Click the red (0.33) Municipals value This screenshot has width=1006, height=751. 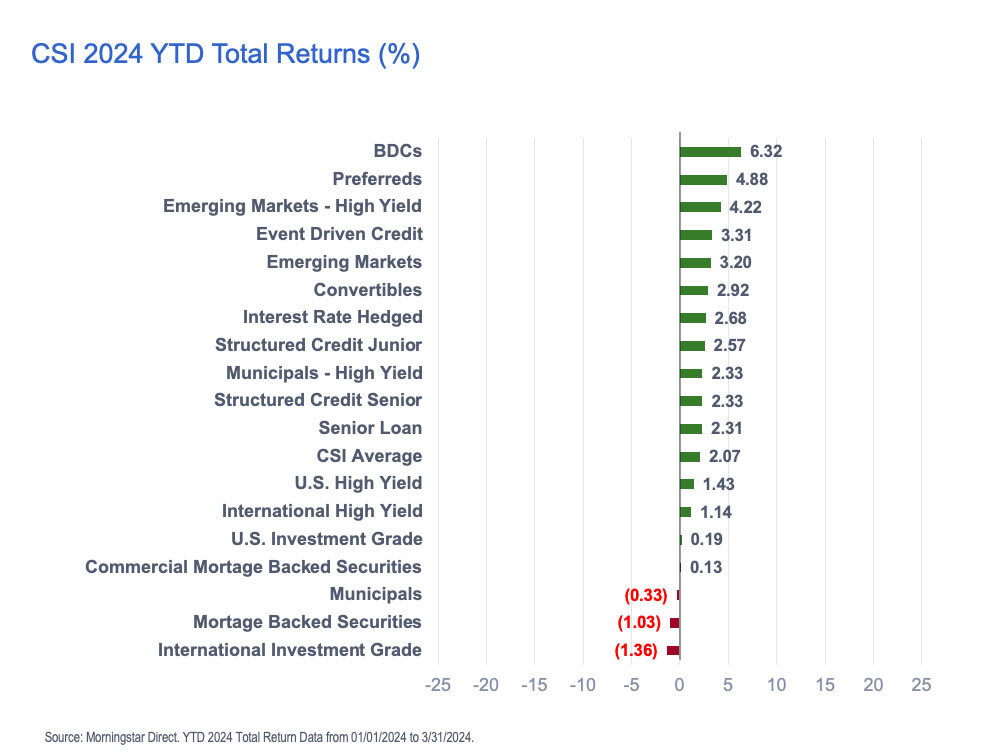[645, 595]
